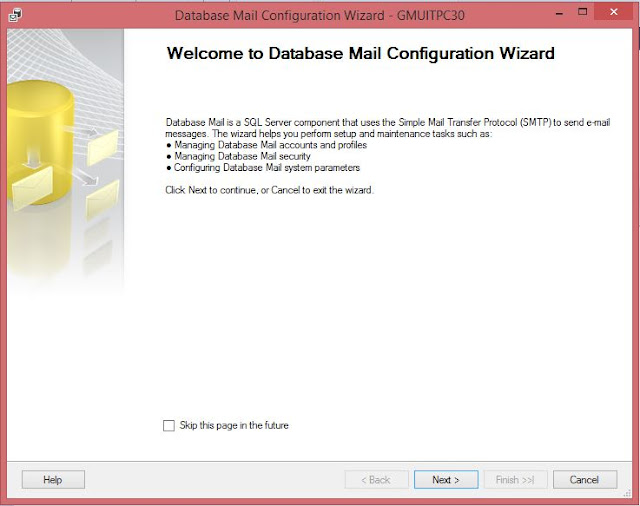Click the 'Managing Database Mail security' bullet

coord(238,156)
